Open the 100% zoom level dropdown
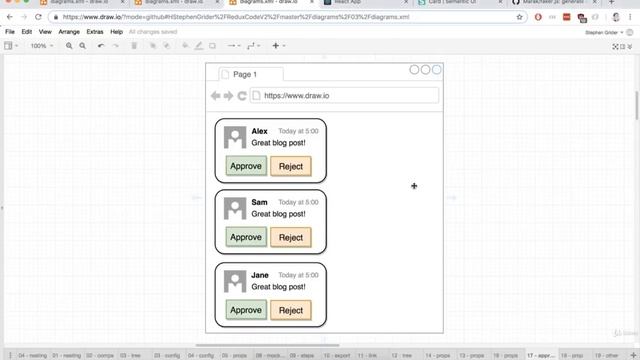The height and width of the screenshot is (360, 640). pyautogui.click(x=42, y=46)
